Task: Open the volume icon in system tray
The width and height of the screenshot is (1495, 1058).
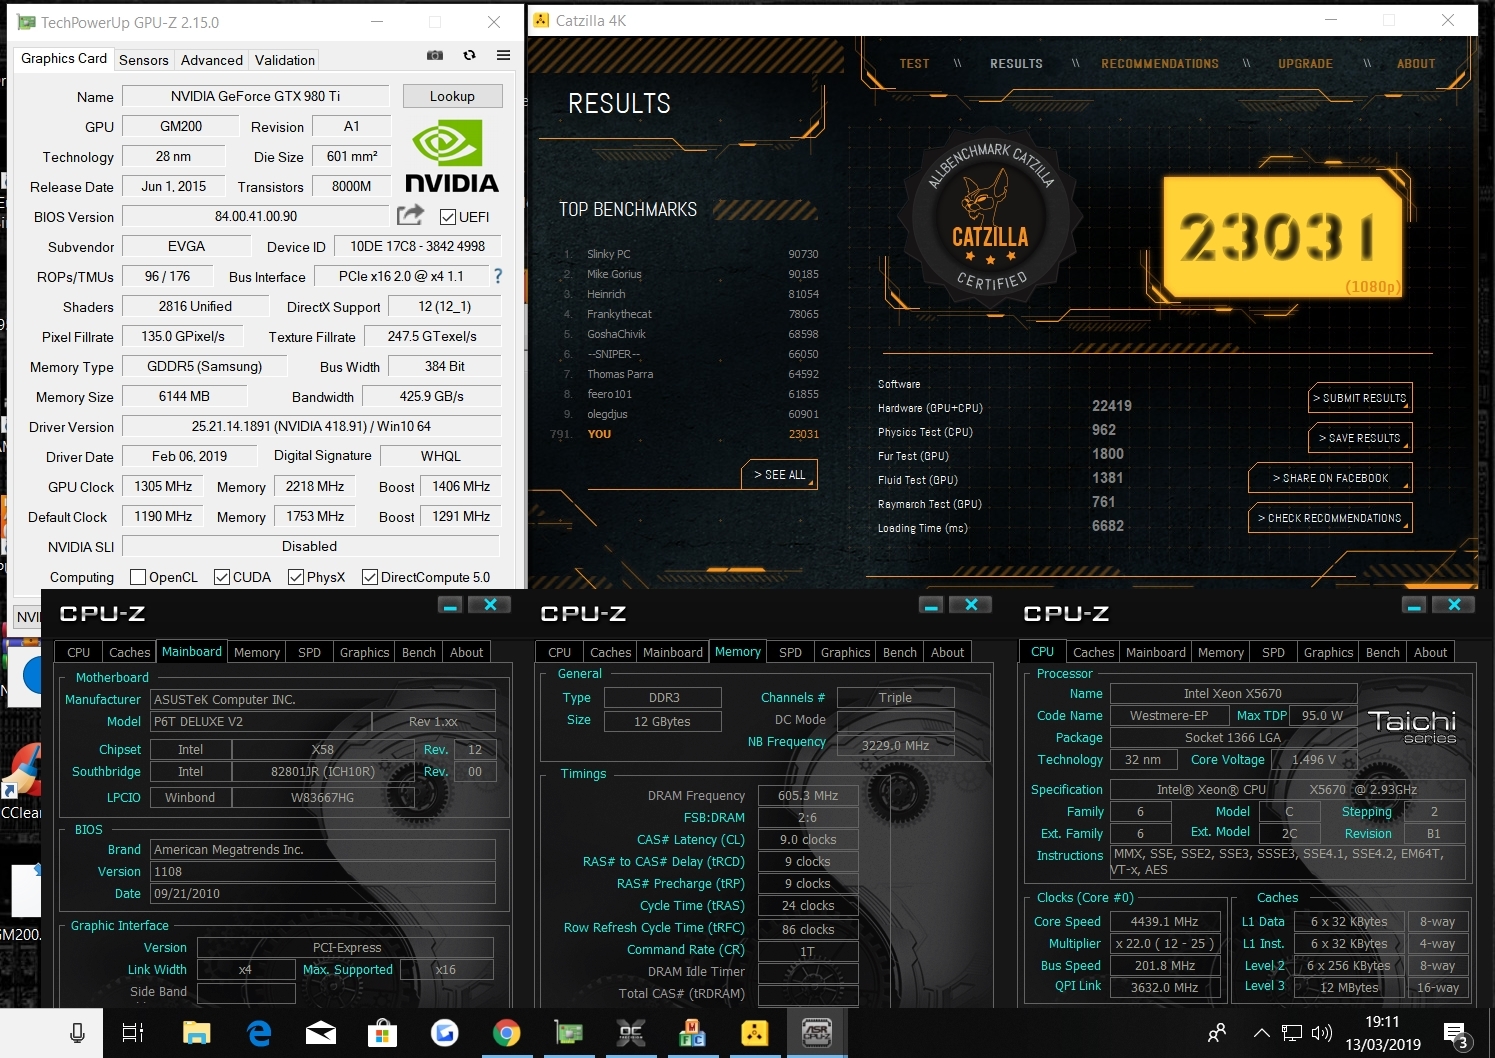Action: pyautogui.click(x=1322, y=1033)
